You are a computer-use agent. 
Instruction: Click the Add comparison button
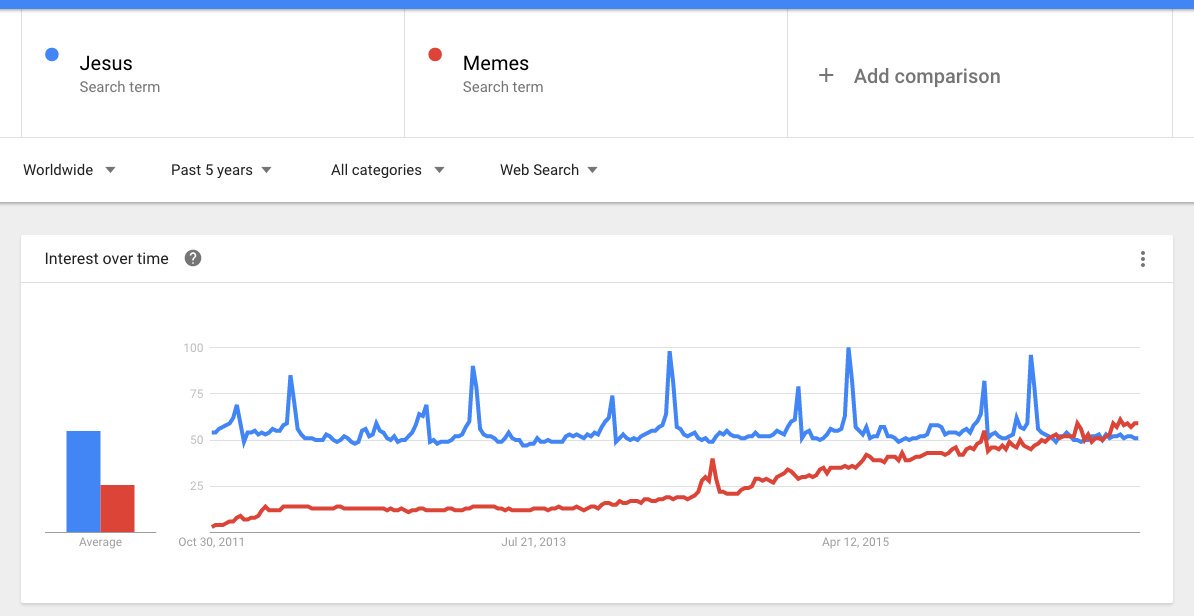[926, 76]
